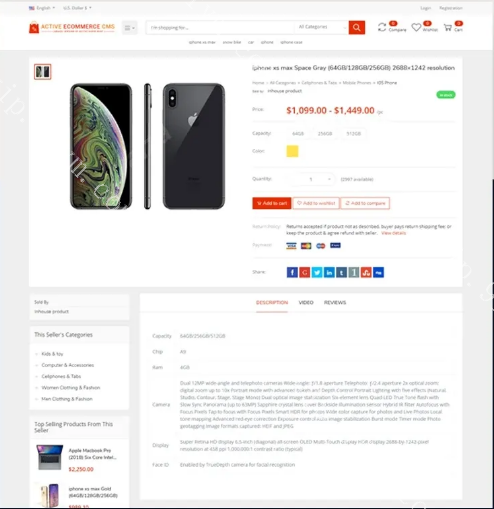Click the Add to cart button
Viewport: 494px width, 509px height.
click(272, 203)
